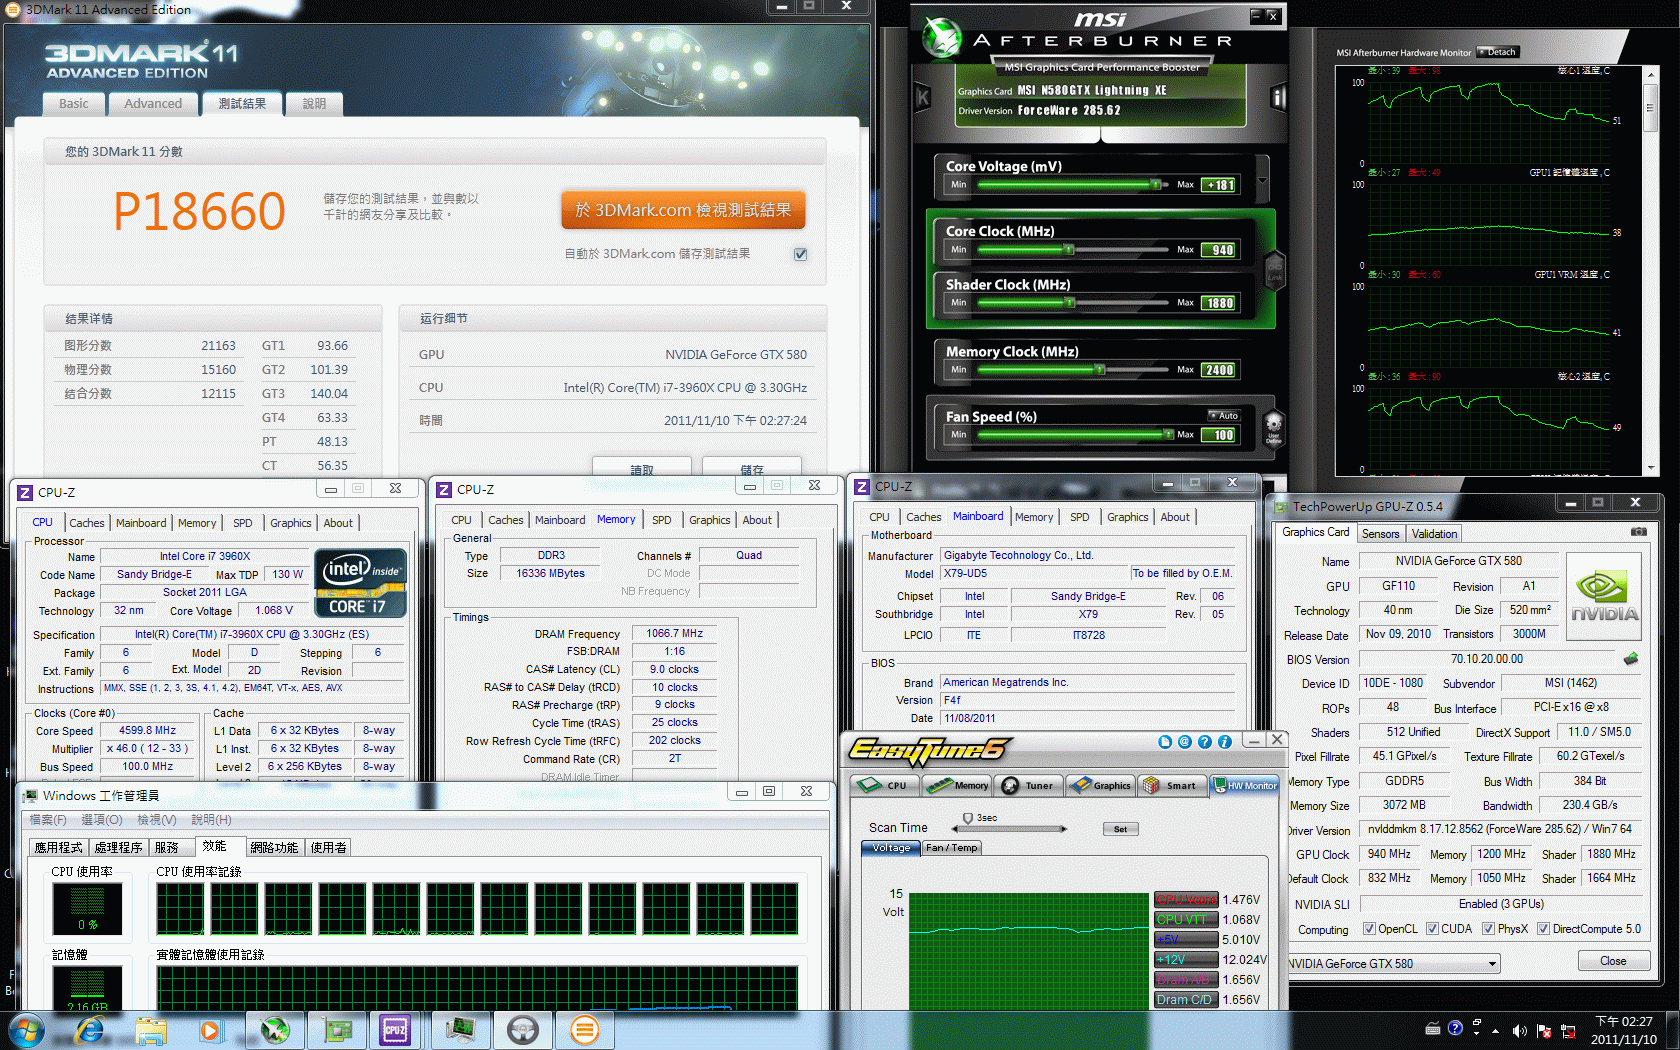Click the Intel Core i7 logo in CPU-Z
The height and width of the screenshot is (1050, 1680).
[361, 582]
